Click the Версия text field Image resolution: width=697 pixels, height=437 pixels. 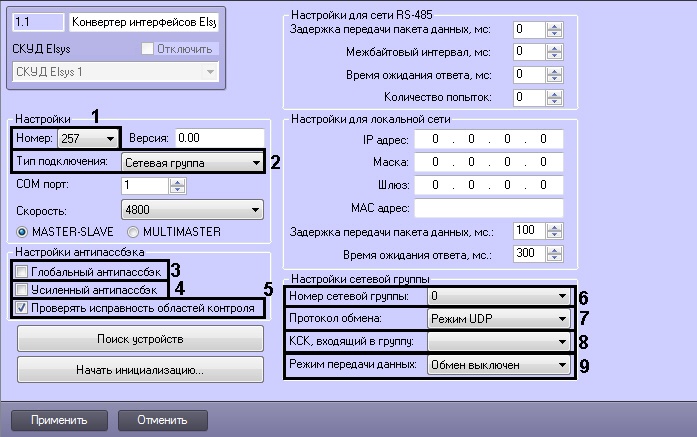[x=219, y=136]
